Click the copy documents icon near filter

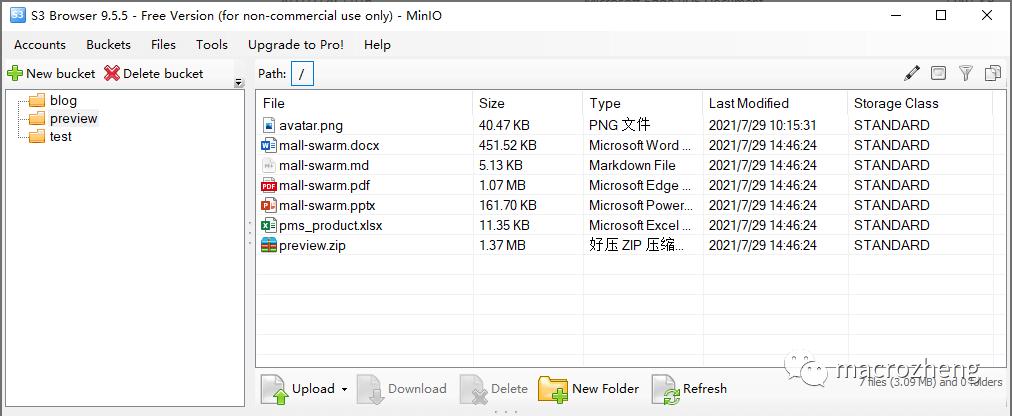pyautogui.click(x=993, y=73)
